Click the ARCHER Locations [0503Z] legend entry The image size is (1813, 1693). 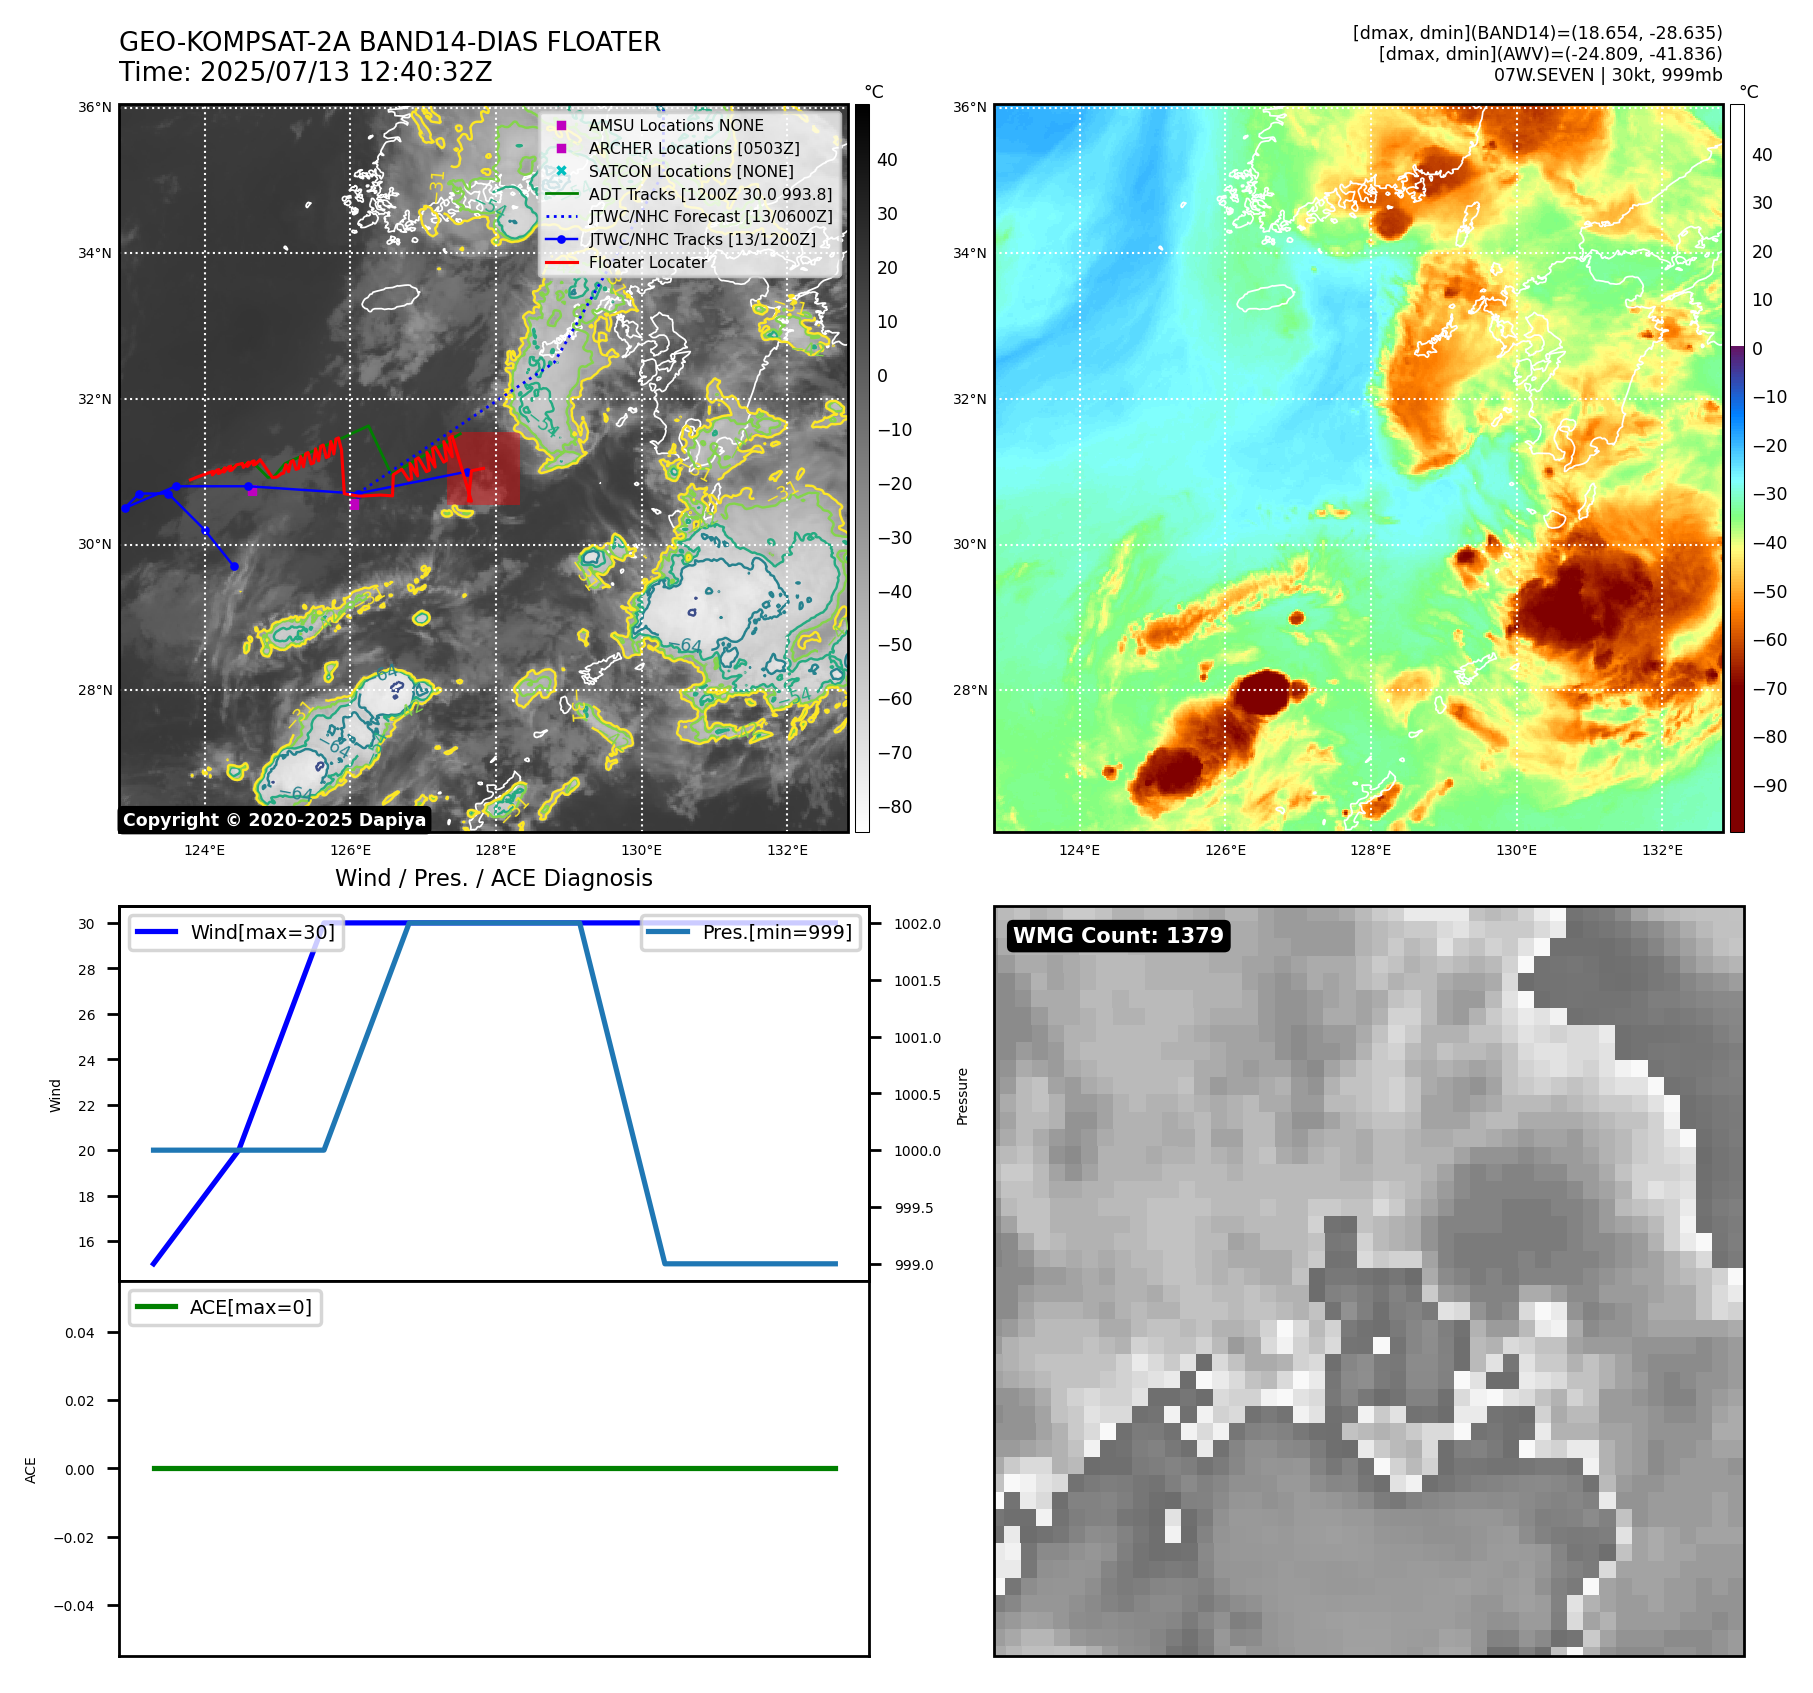pos(694,148)
